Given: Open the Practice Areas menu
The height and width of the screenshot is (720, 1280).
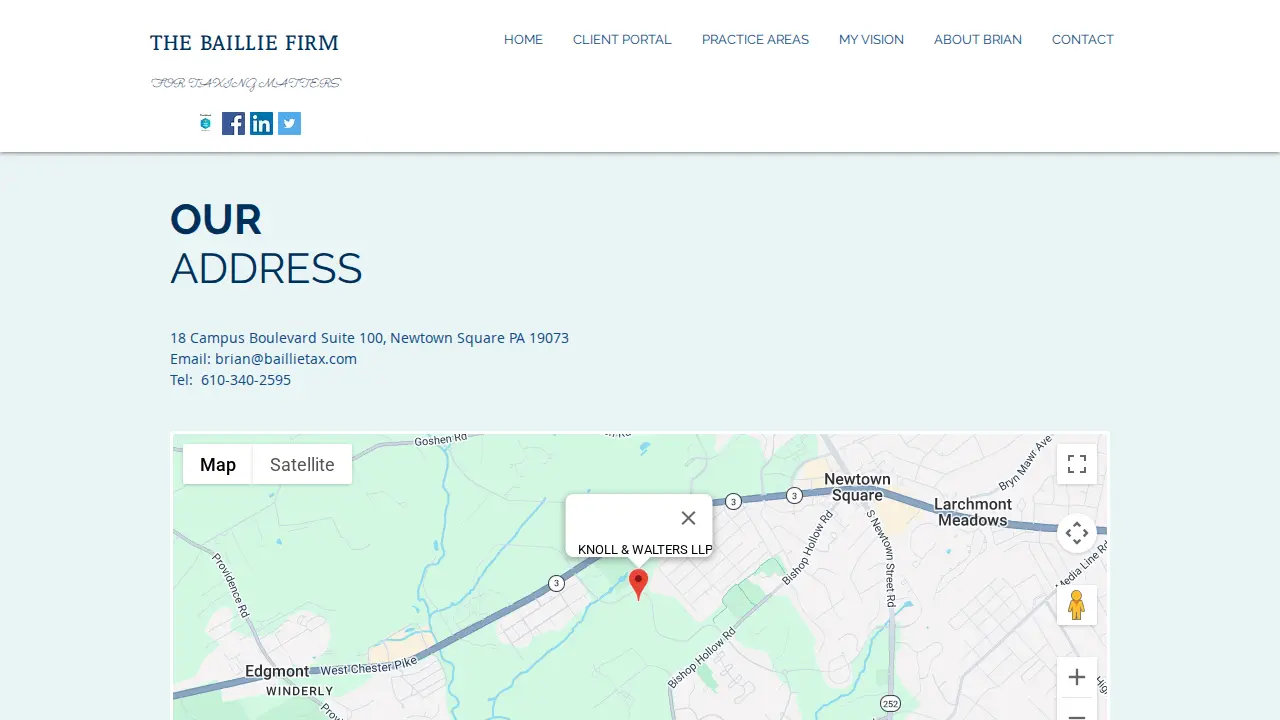Looking at the screenshot, I should click(x=755, y=40).
